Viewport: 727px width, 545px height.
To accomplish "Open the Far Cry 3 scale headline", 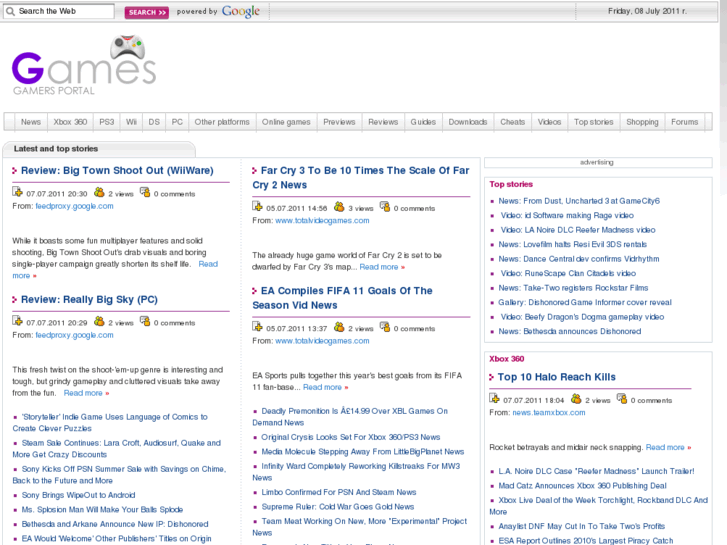I will point(361,178).
